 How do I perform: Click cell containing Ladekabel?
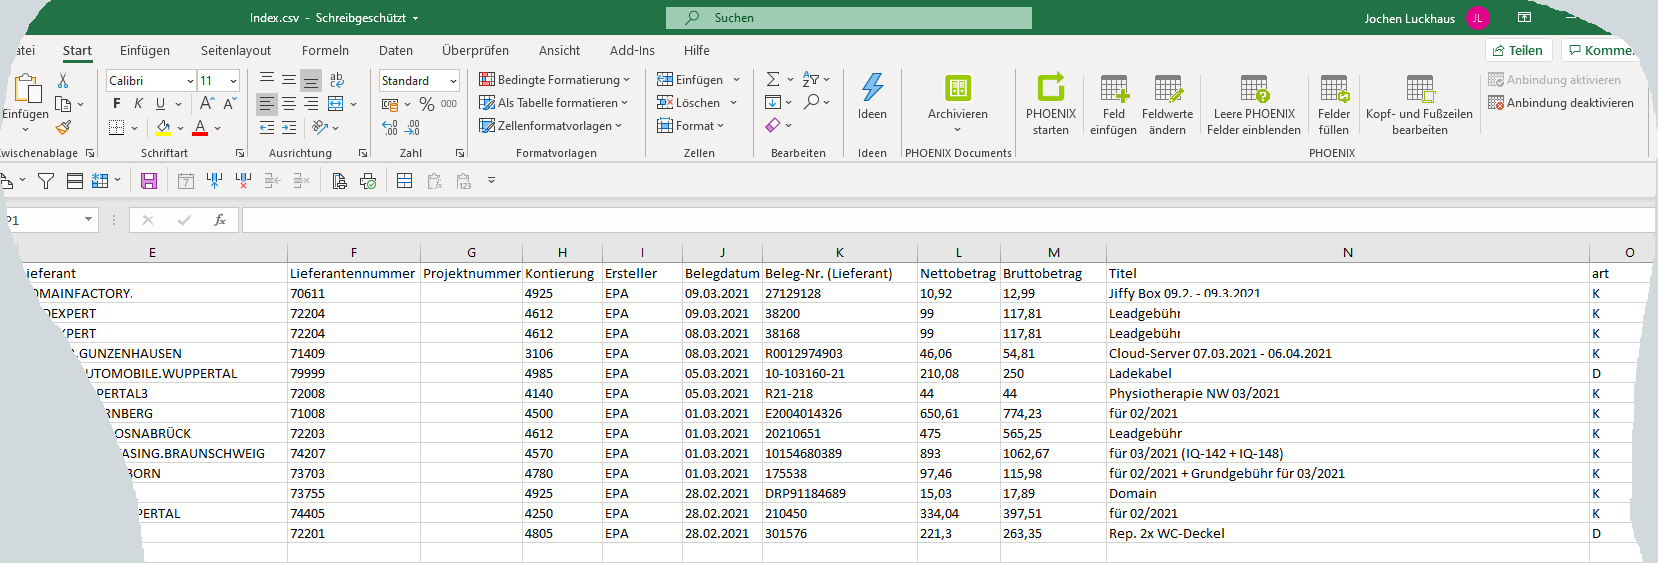[1348, 373]
